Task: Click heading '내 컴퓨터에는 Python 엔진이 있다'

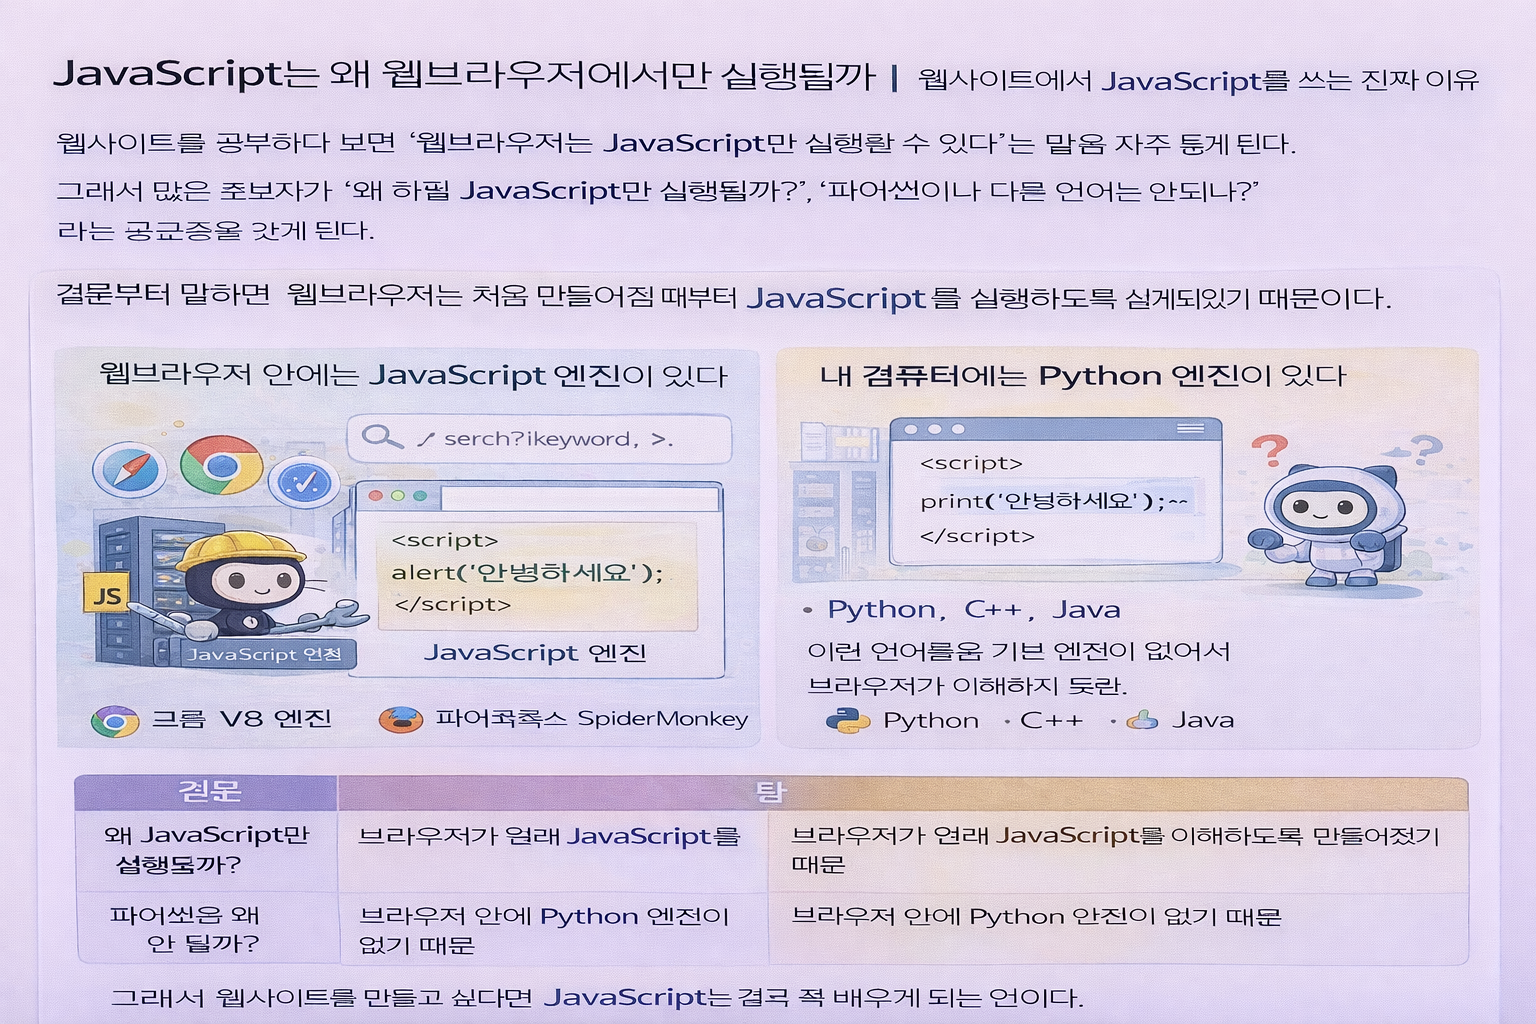Action: tap(1083, 376)
